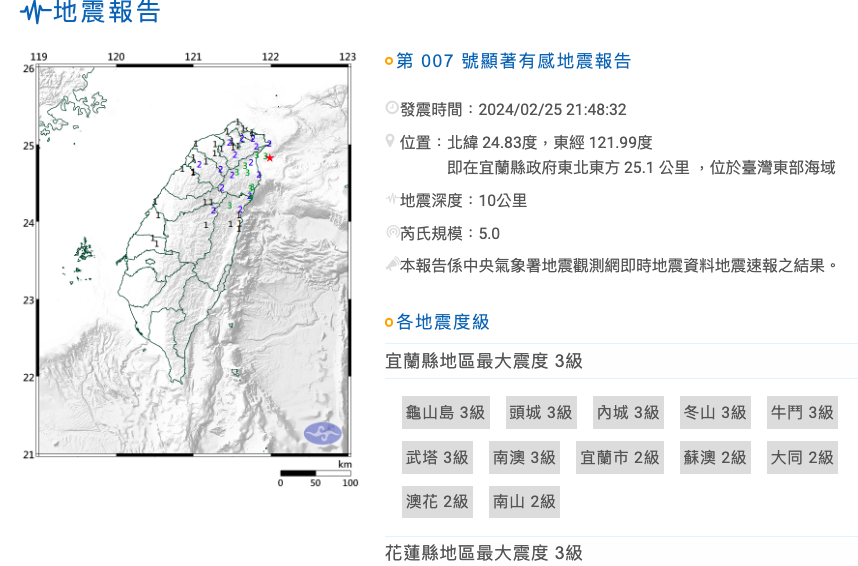Click the location pin icon next to 位置

390,141
